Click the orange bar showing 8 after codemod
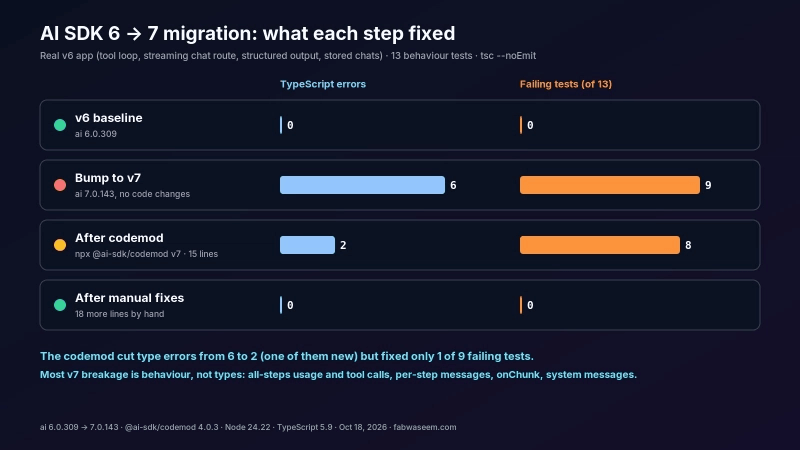The image size is (800, 450). click(599, 245)
